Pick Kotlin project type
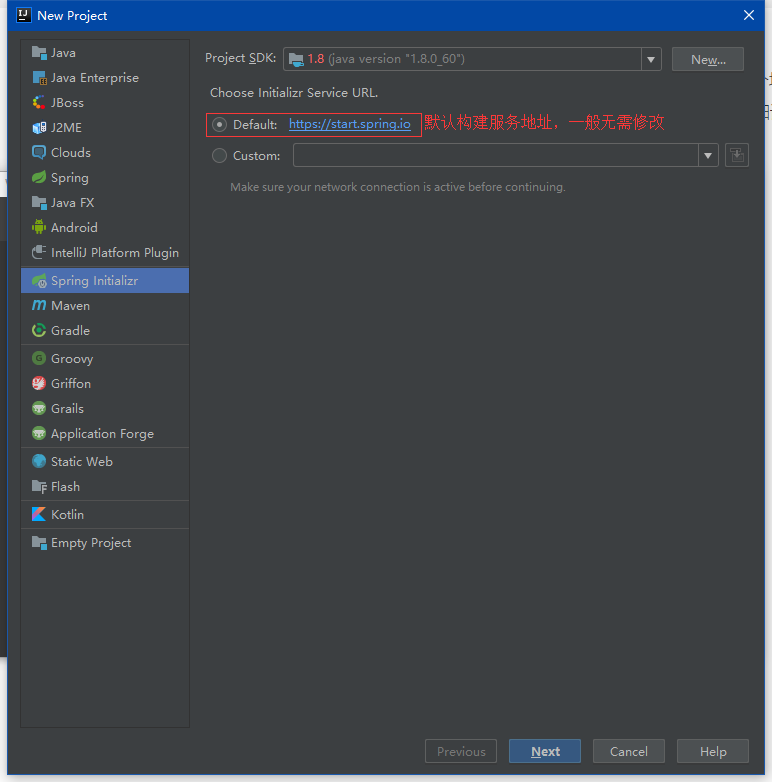This screenshot has height=782, width=772. 105,514
